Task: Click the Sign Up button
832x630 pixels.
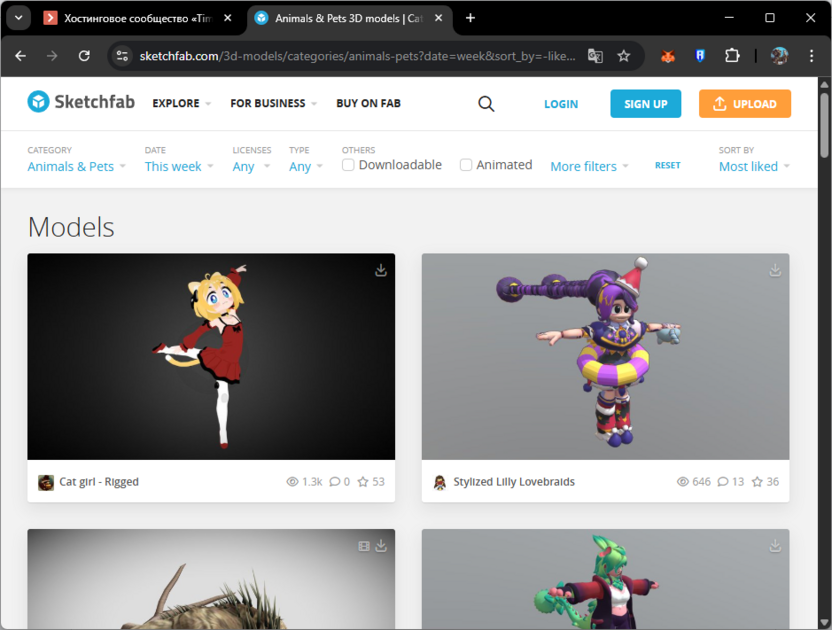Action: (x=646, y=104)
